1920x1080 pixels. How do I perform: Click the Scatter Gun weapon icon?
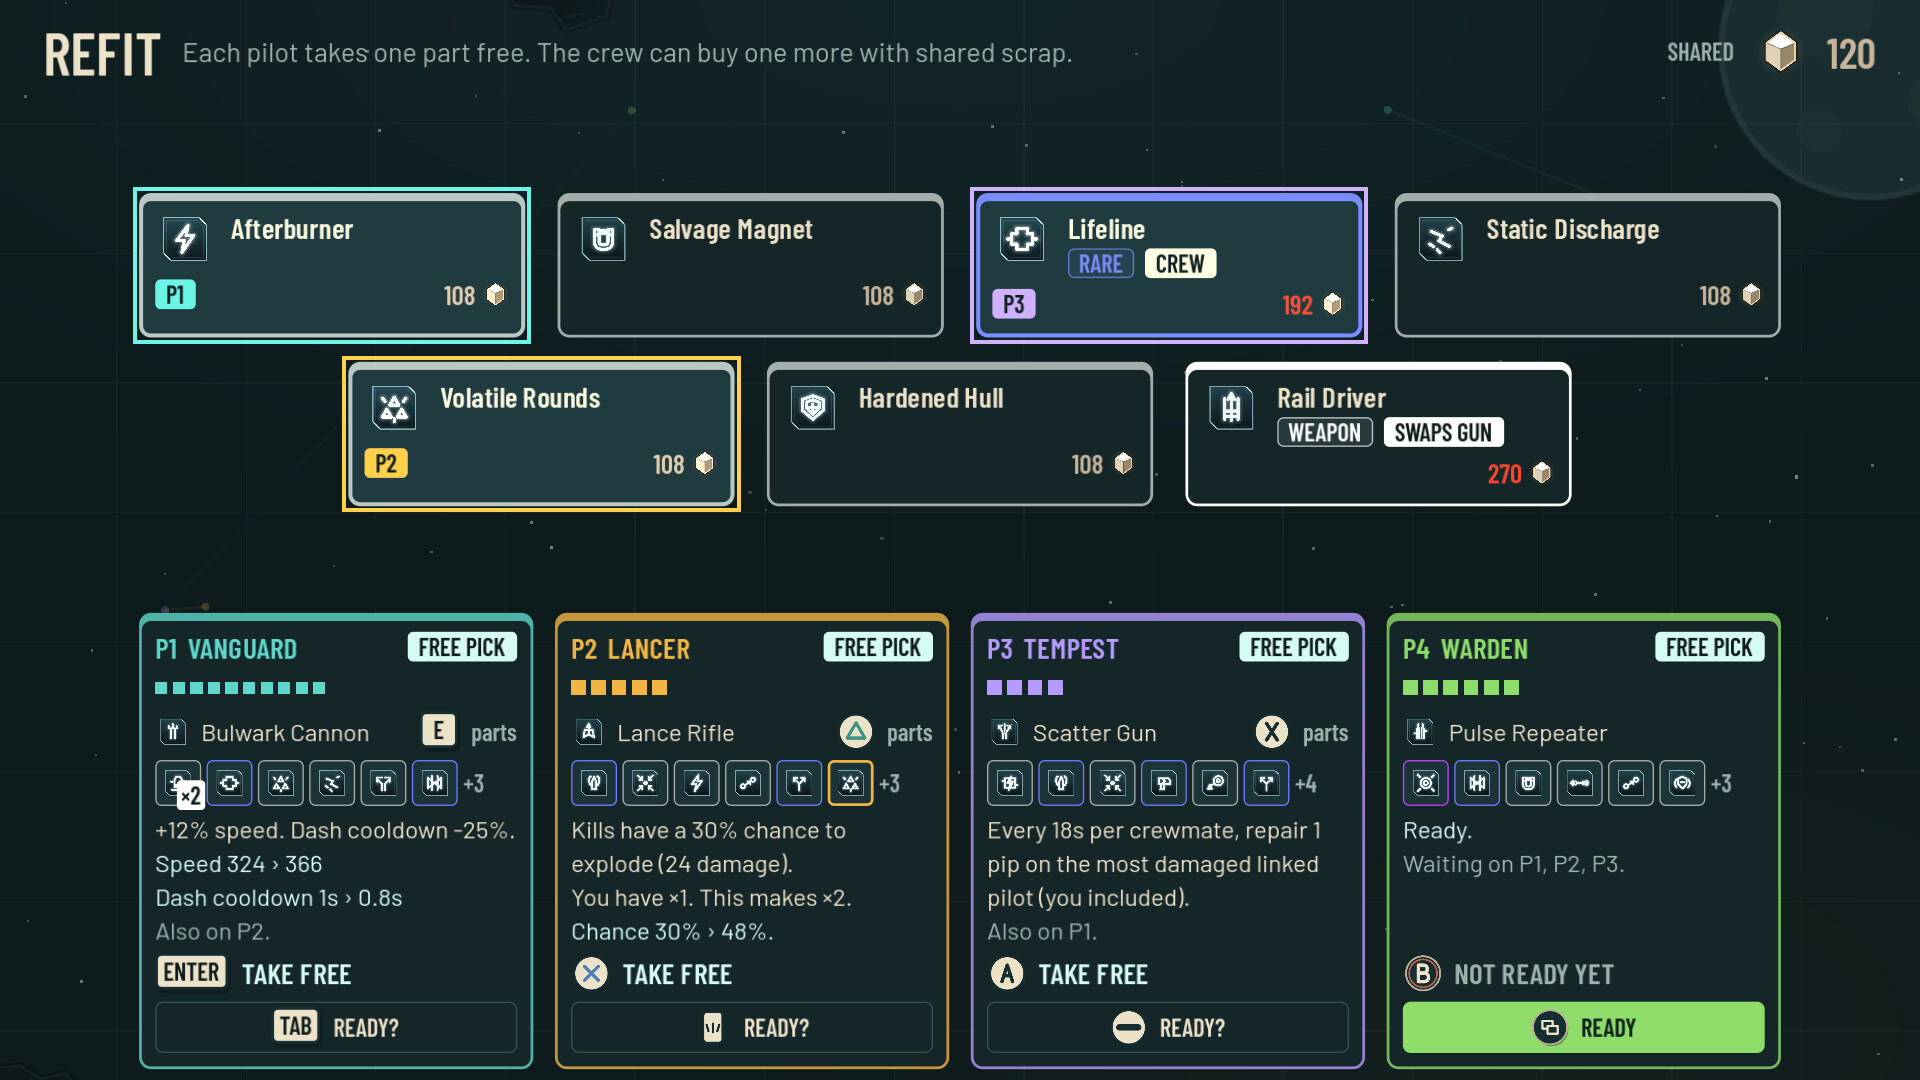(x=1005, y=733)
